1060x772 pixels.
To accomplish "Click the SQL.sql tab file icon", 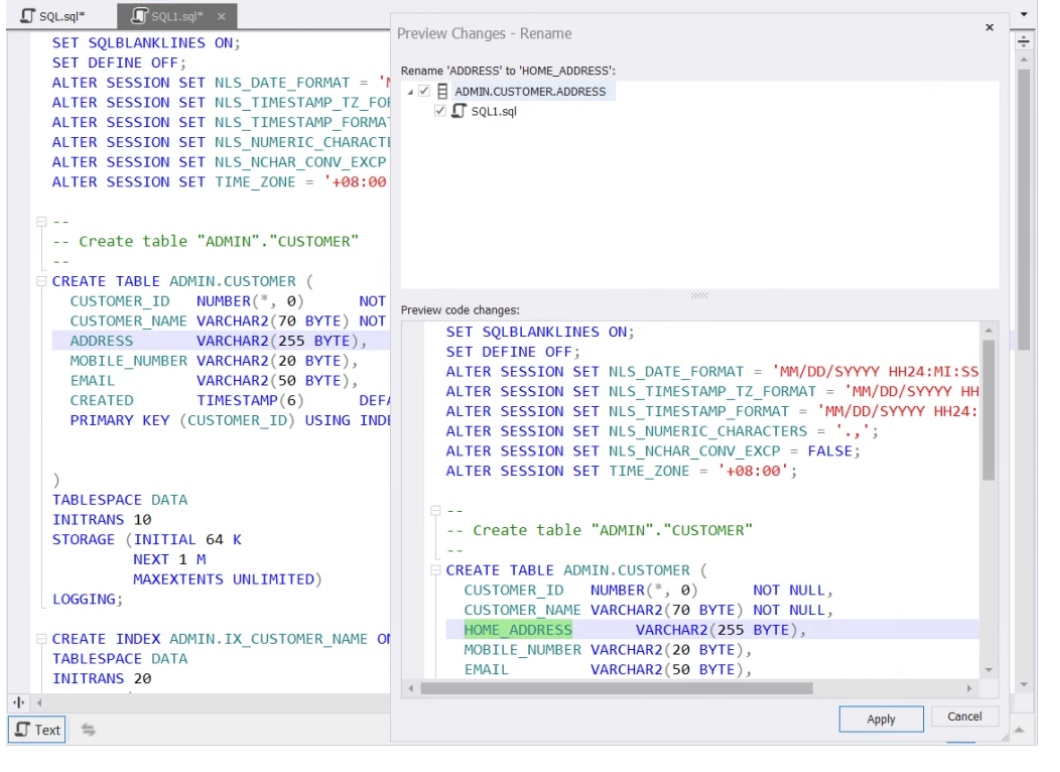I will pyautogui.click(x=28, y=16).
